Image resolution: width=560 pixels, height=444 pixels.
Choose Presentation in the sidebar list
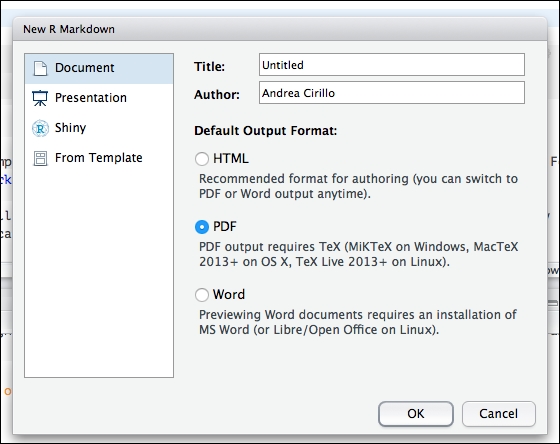pyautogui.click(x=99, y=98)
